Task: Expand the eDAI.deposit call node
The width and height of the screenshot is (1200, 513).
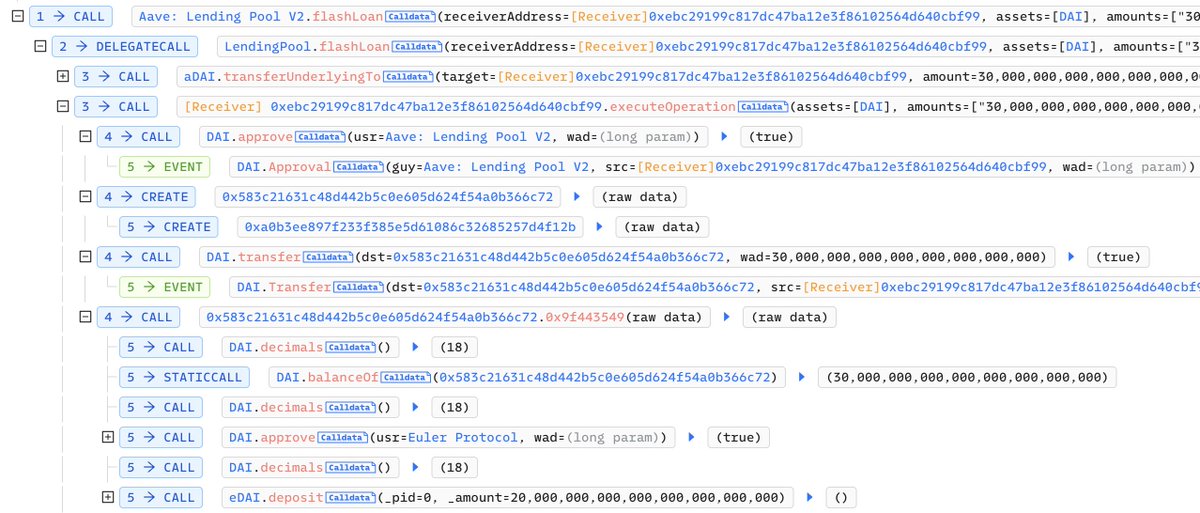Action: tap(109, 497)
